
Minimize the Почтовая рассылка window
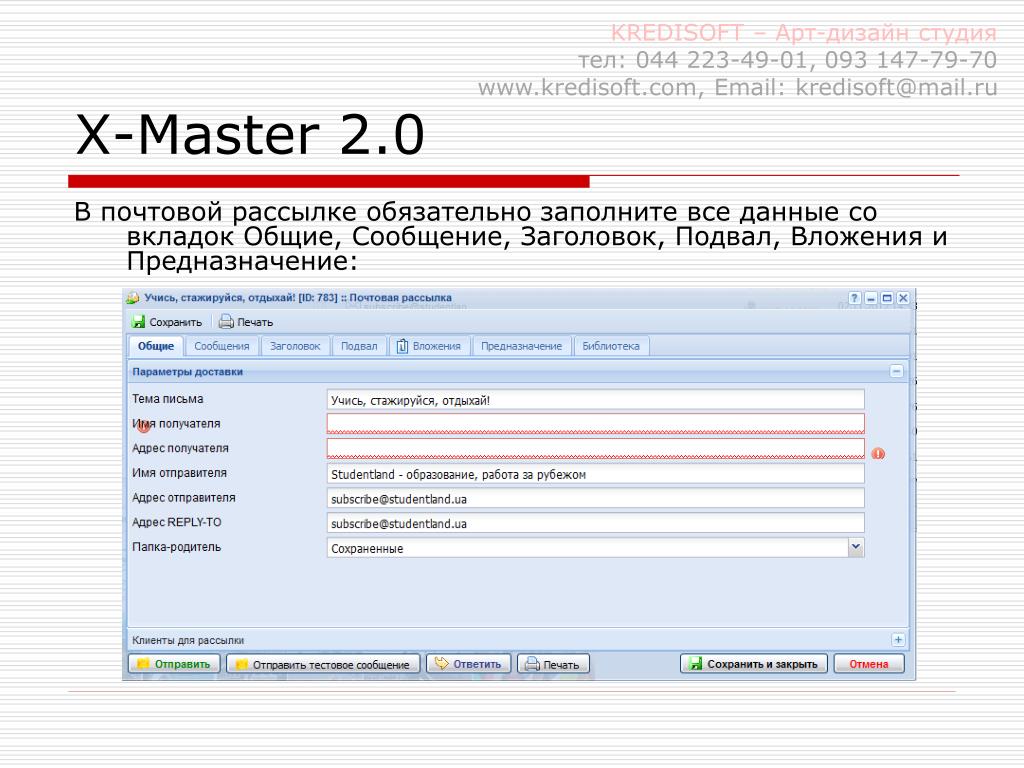[871, 298]
